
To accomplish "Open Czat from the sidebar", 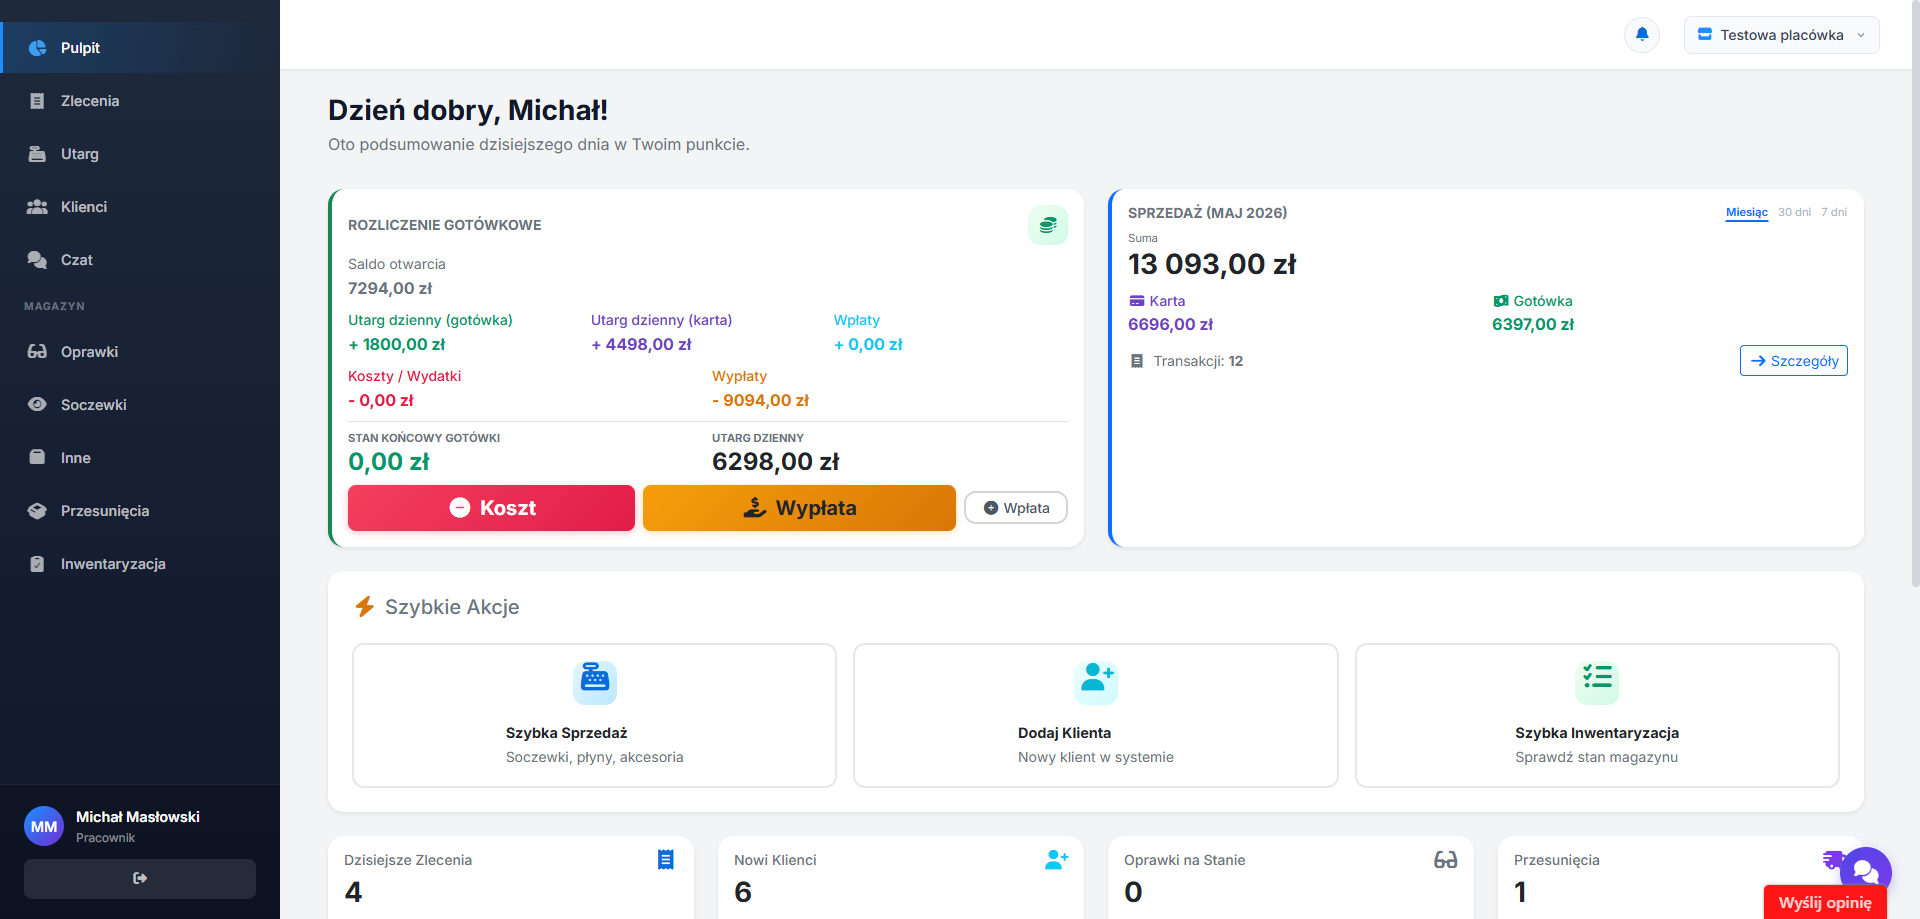I will 140,260.
